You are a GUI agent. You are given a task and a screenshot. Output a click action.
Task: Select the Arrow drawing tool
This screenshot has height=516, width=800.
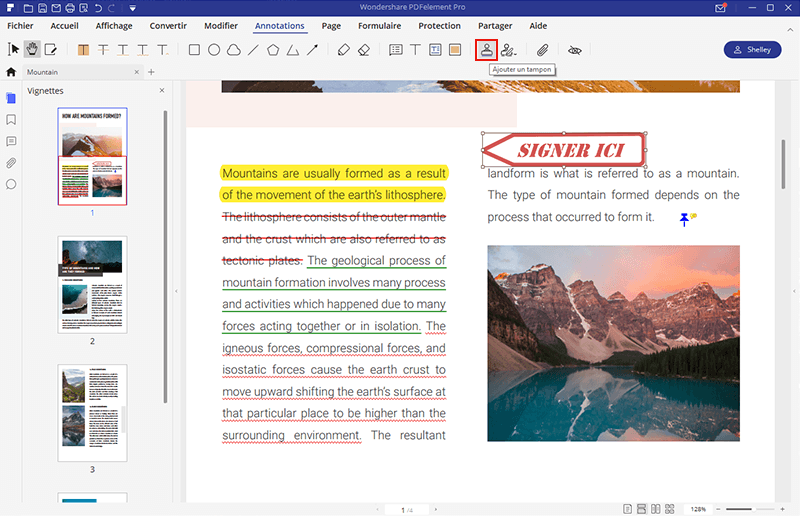(312, 50)
